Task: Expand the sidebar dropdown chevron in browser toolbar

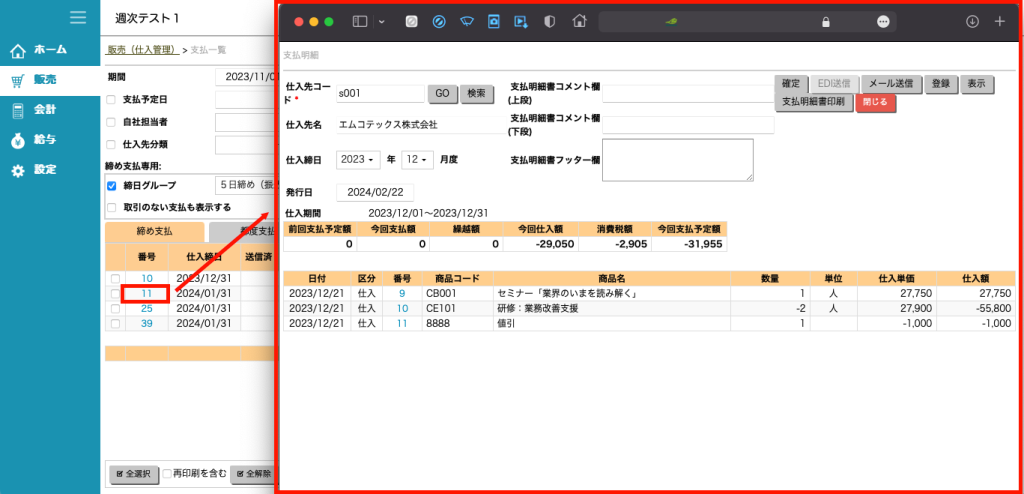Action: click(381, 22)
